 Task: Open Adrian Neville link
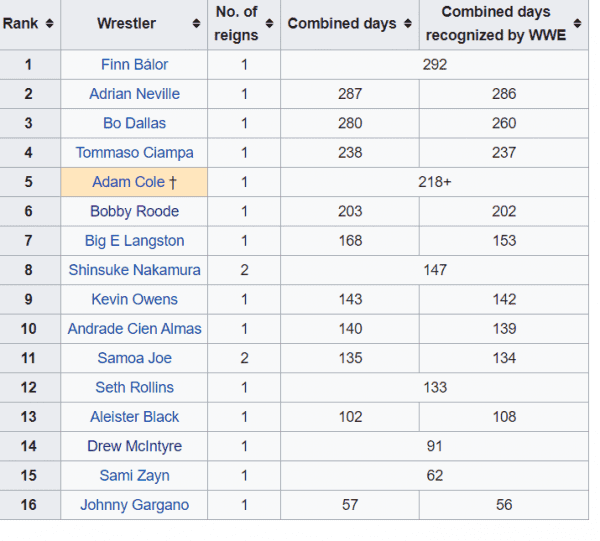[x=134, y=94]
